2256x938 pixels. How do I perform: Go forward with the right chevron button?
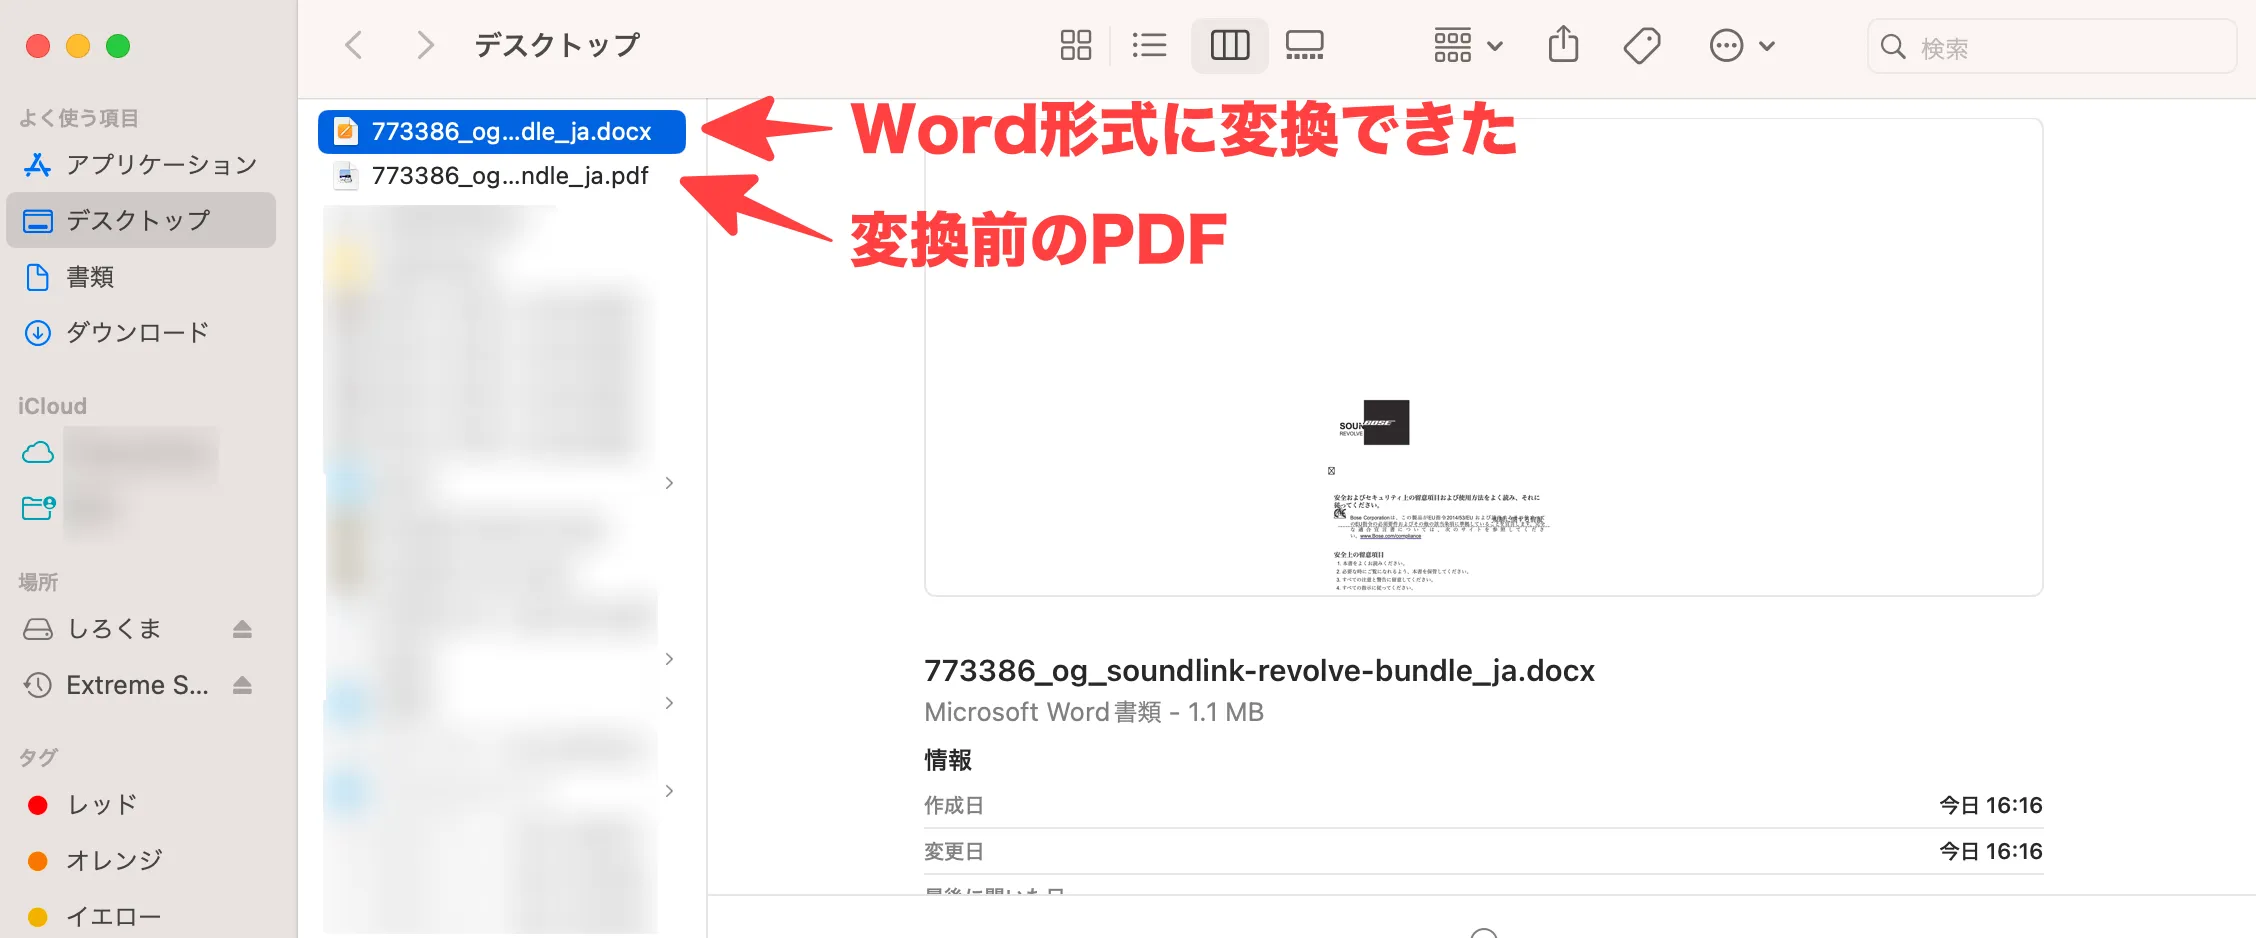click(425, 45)
